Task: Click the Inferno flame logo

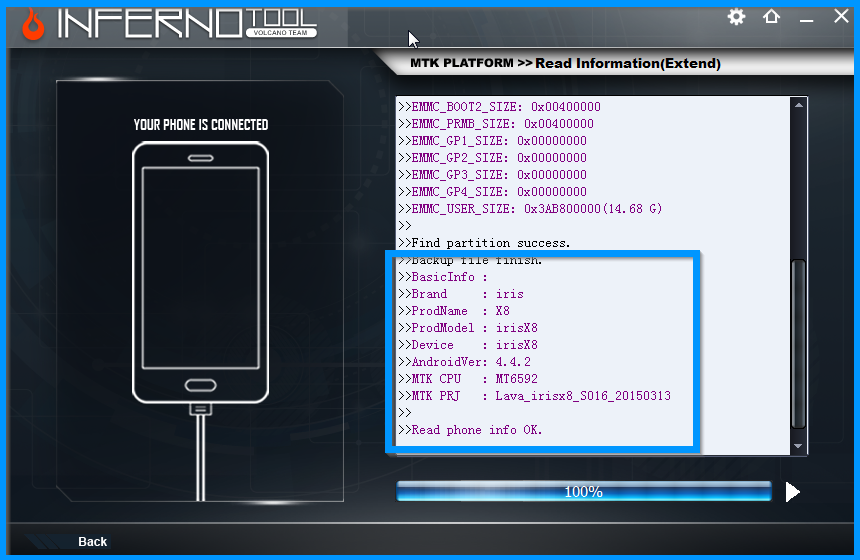Action: coord(33,24)
